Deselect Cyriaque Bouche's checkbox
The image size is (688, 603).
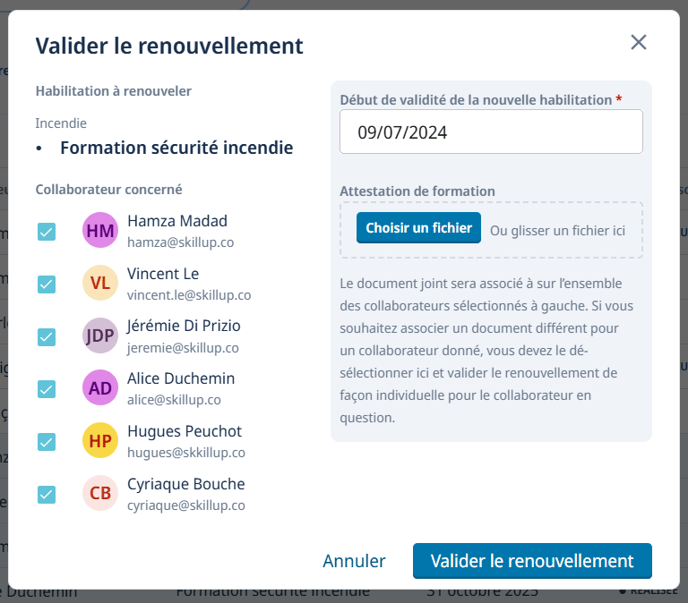(46, 494)
